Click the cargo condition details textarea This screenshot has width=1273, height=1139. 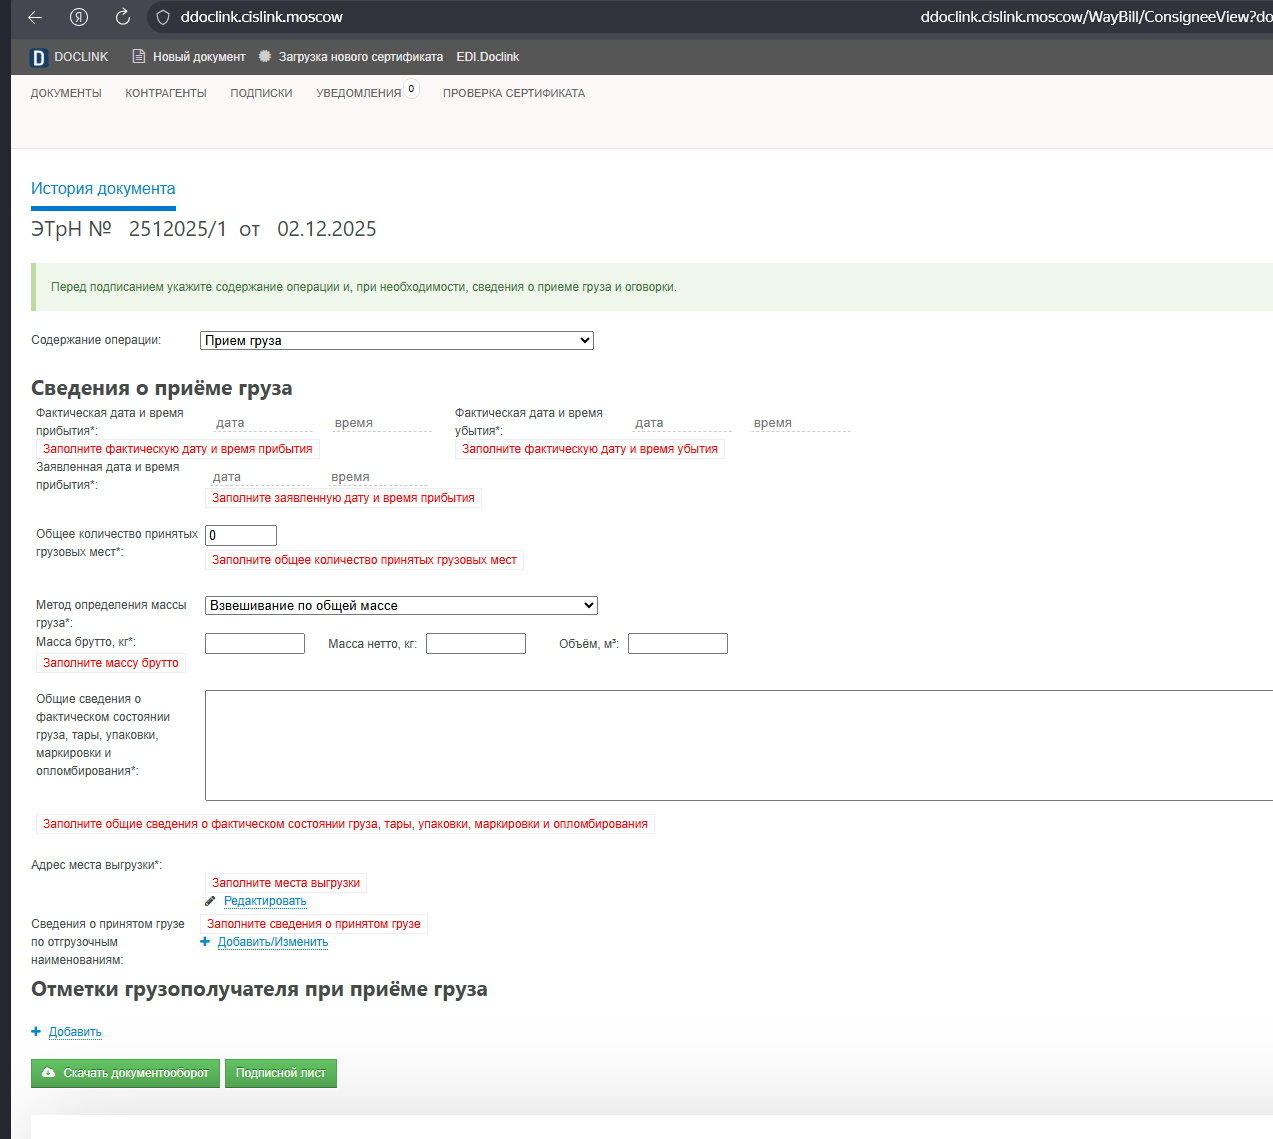[739, 745]
